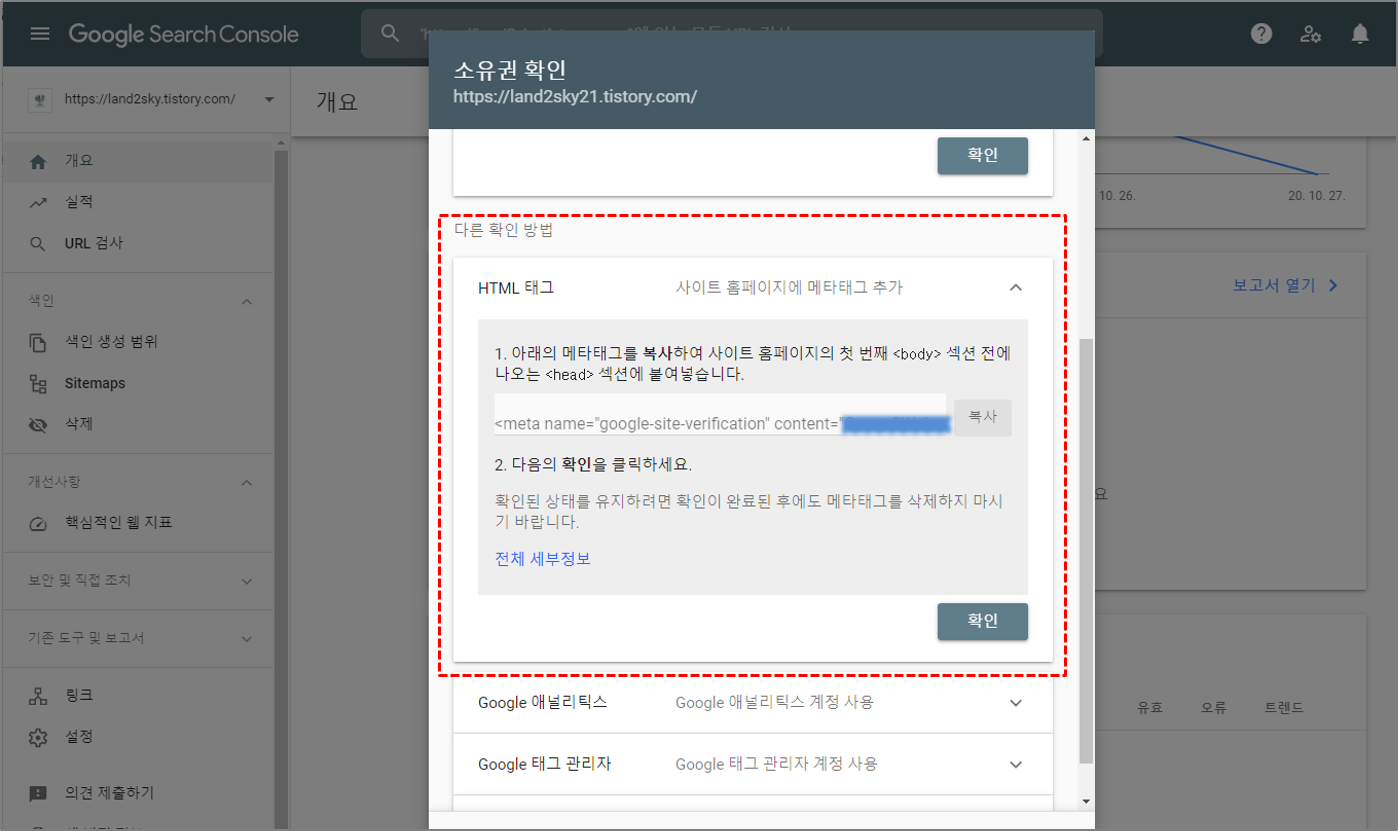The width and height of the screenshot is (1398, 831).
Task: Click the URL search bar at top
Action: 732,33
